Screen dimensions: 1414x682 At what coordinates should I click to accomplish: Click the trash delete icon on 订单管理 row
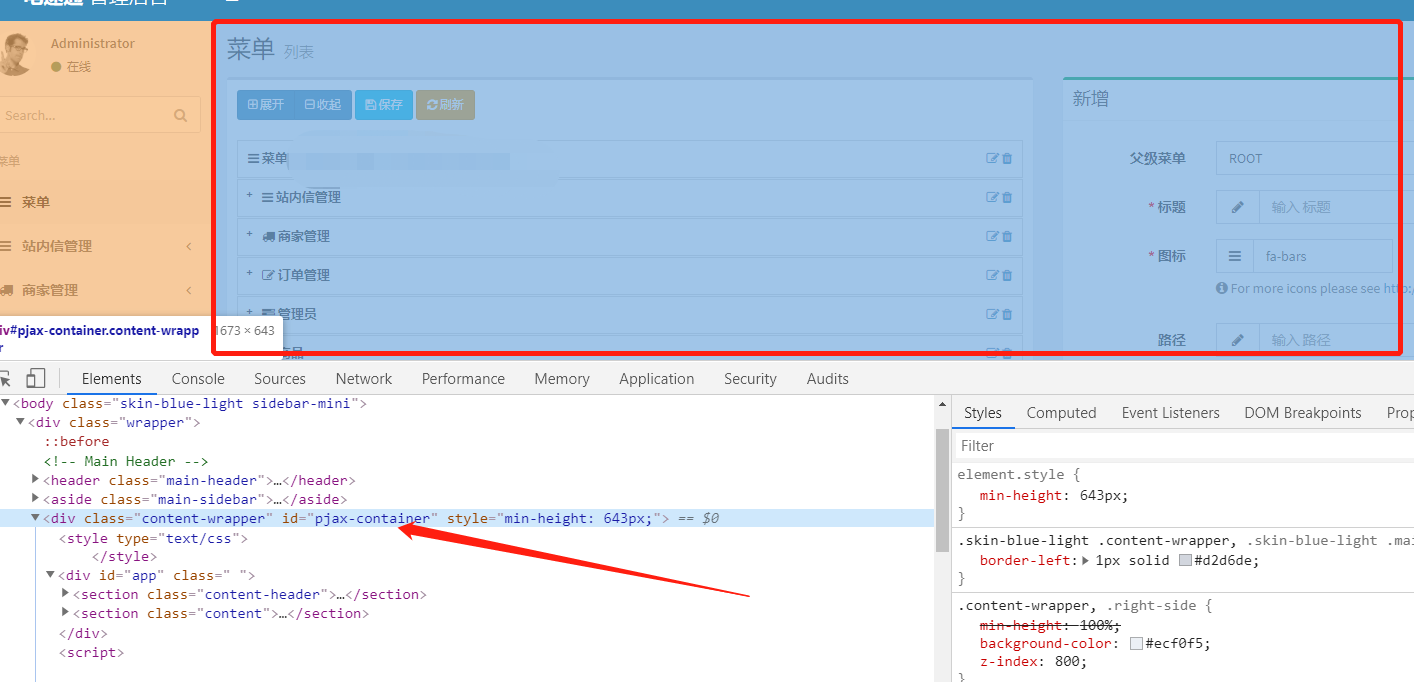1007,274
